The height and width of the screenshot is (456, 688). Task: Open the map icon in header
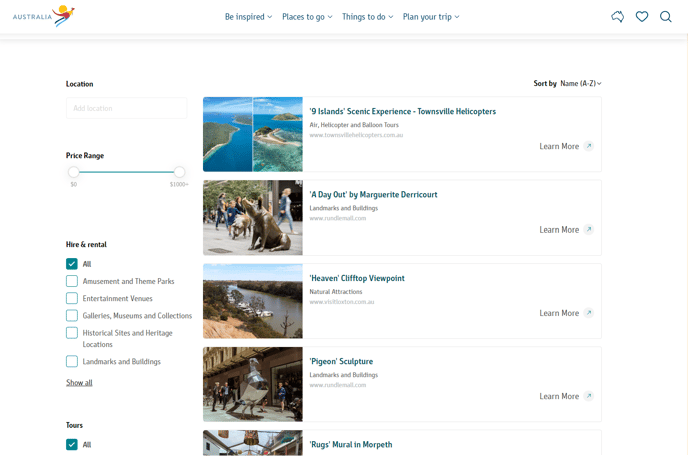(618, 17)
